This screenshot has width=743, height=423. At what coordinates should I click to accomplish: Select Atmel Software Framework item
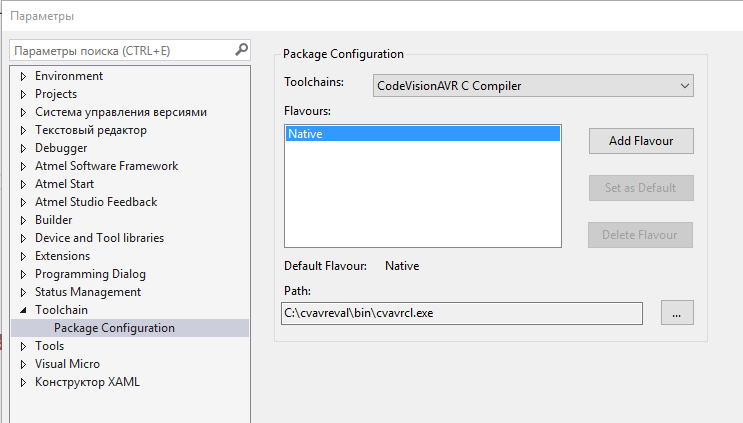point(106,166)
